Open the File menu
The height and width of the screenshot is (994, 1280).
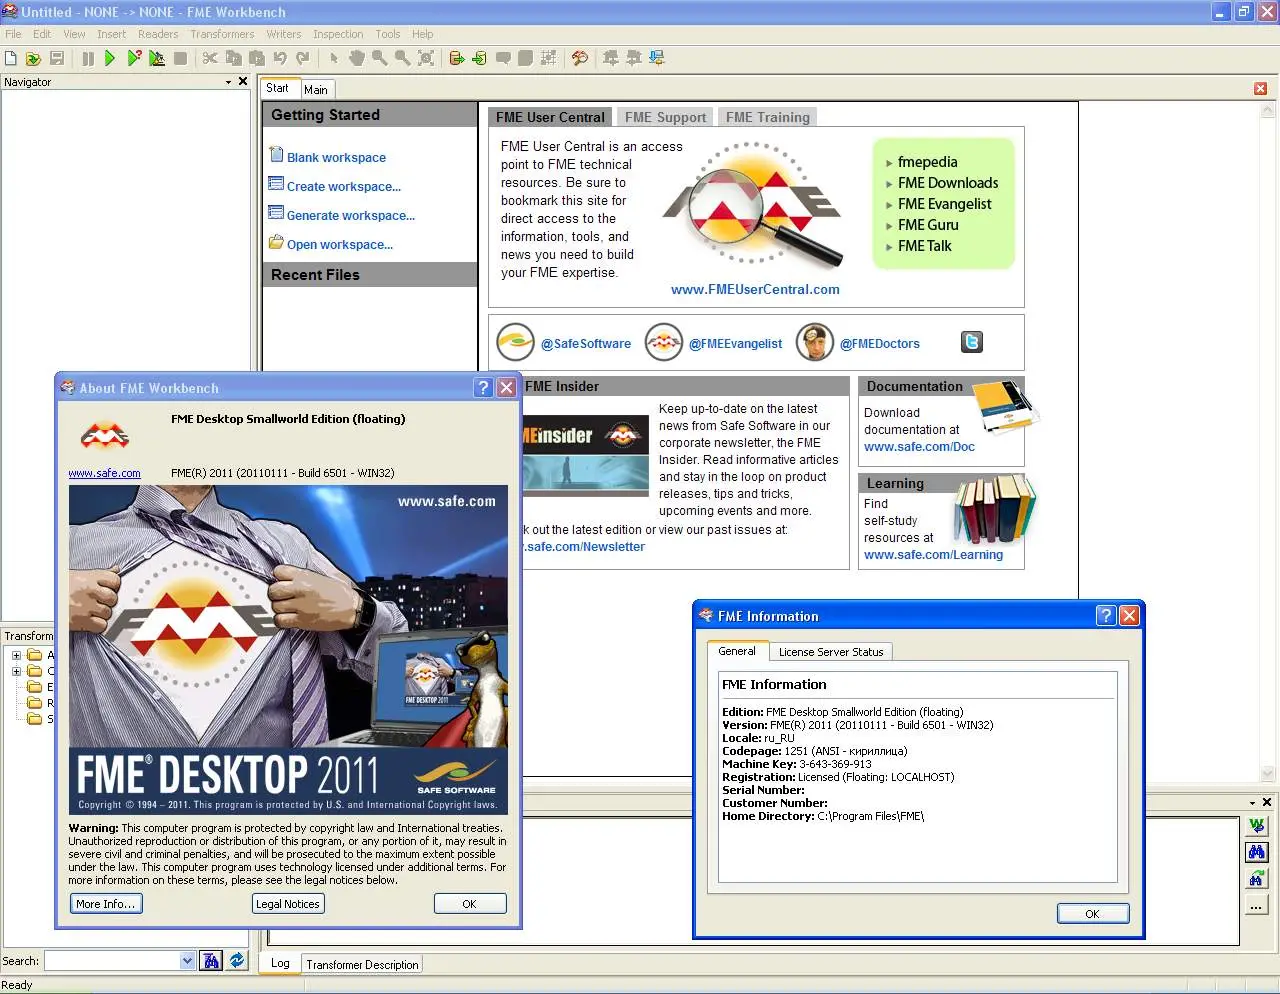[x=13, y=34]
